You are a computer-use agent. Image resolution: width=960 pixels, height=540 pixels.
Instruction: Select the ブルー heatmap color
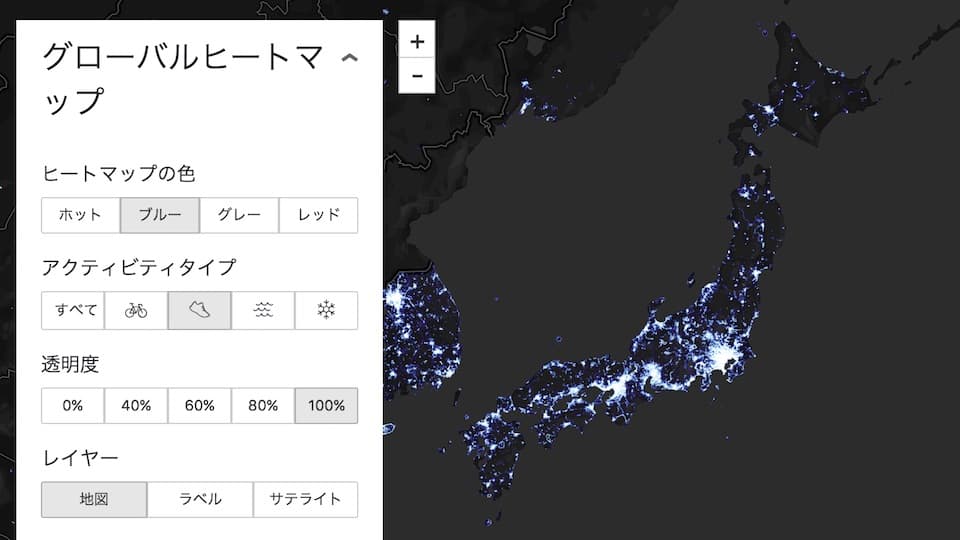coord(160,215)
